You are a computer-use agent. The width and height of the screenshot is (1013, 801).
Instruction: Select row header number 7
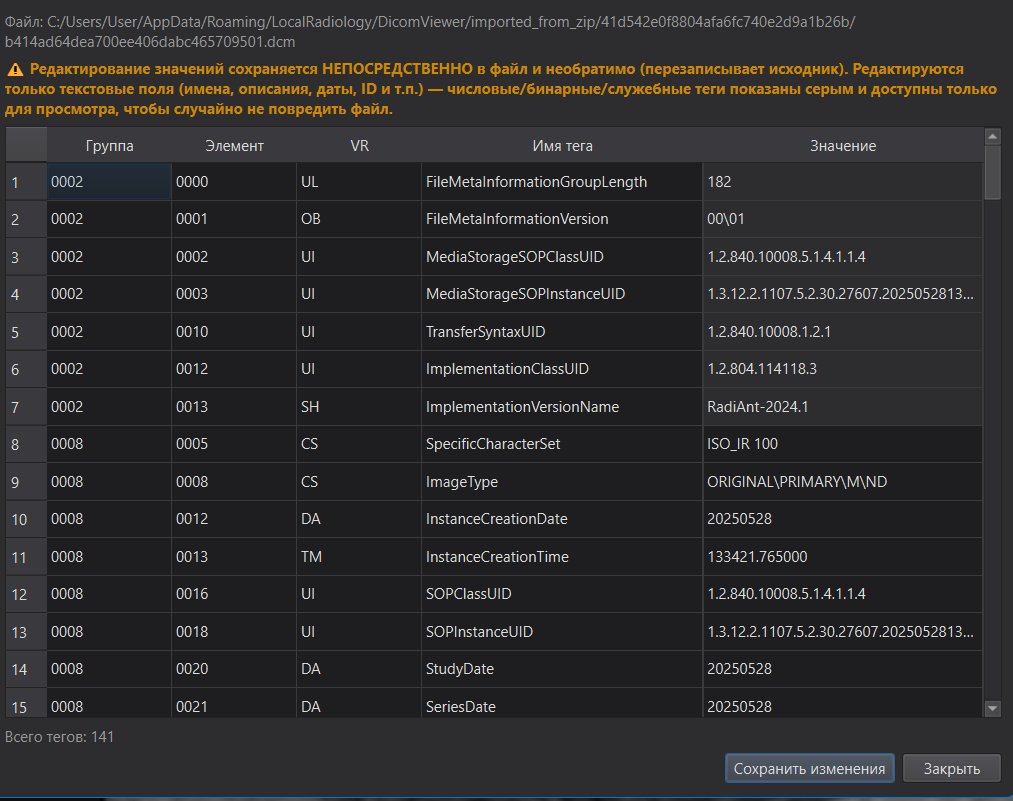point(26,407)
